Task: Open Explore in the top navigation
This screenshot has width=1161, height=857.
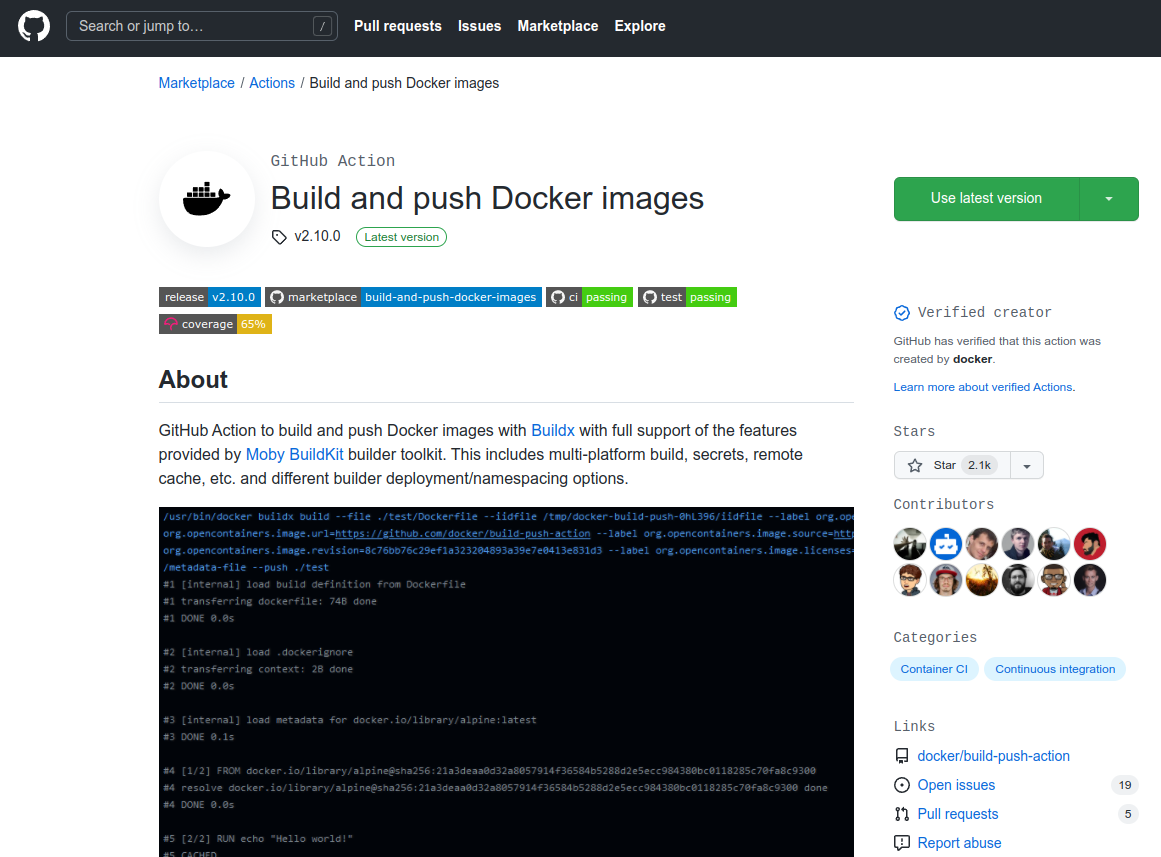Action: 640,26
